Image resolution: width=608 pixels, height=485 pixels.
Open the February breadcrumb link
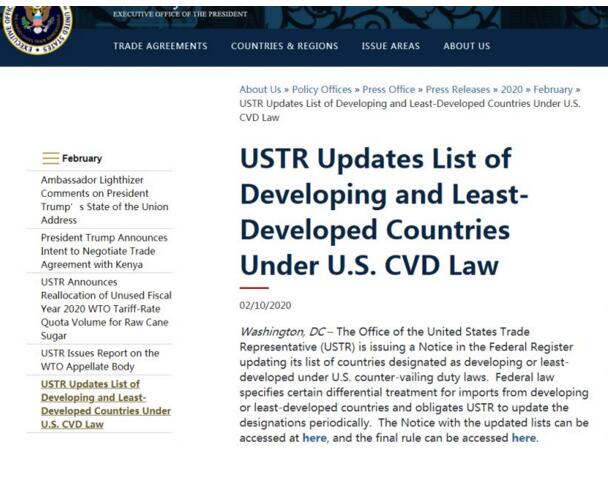[553, 90]
